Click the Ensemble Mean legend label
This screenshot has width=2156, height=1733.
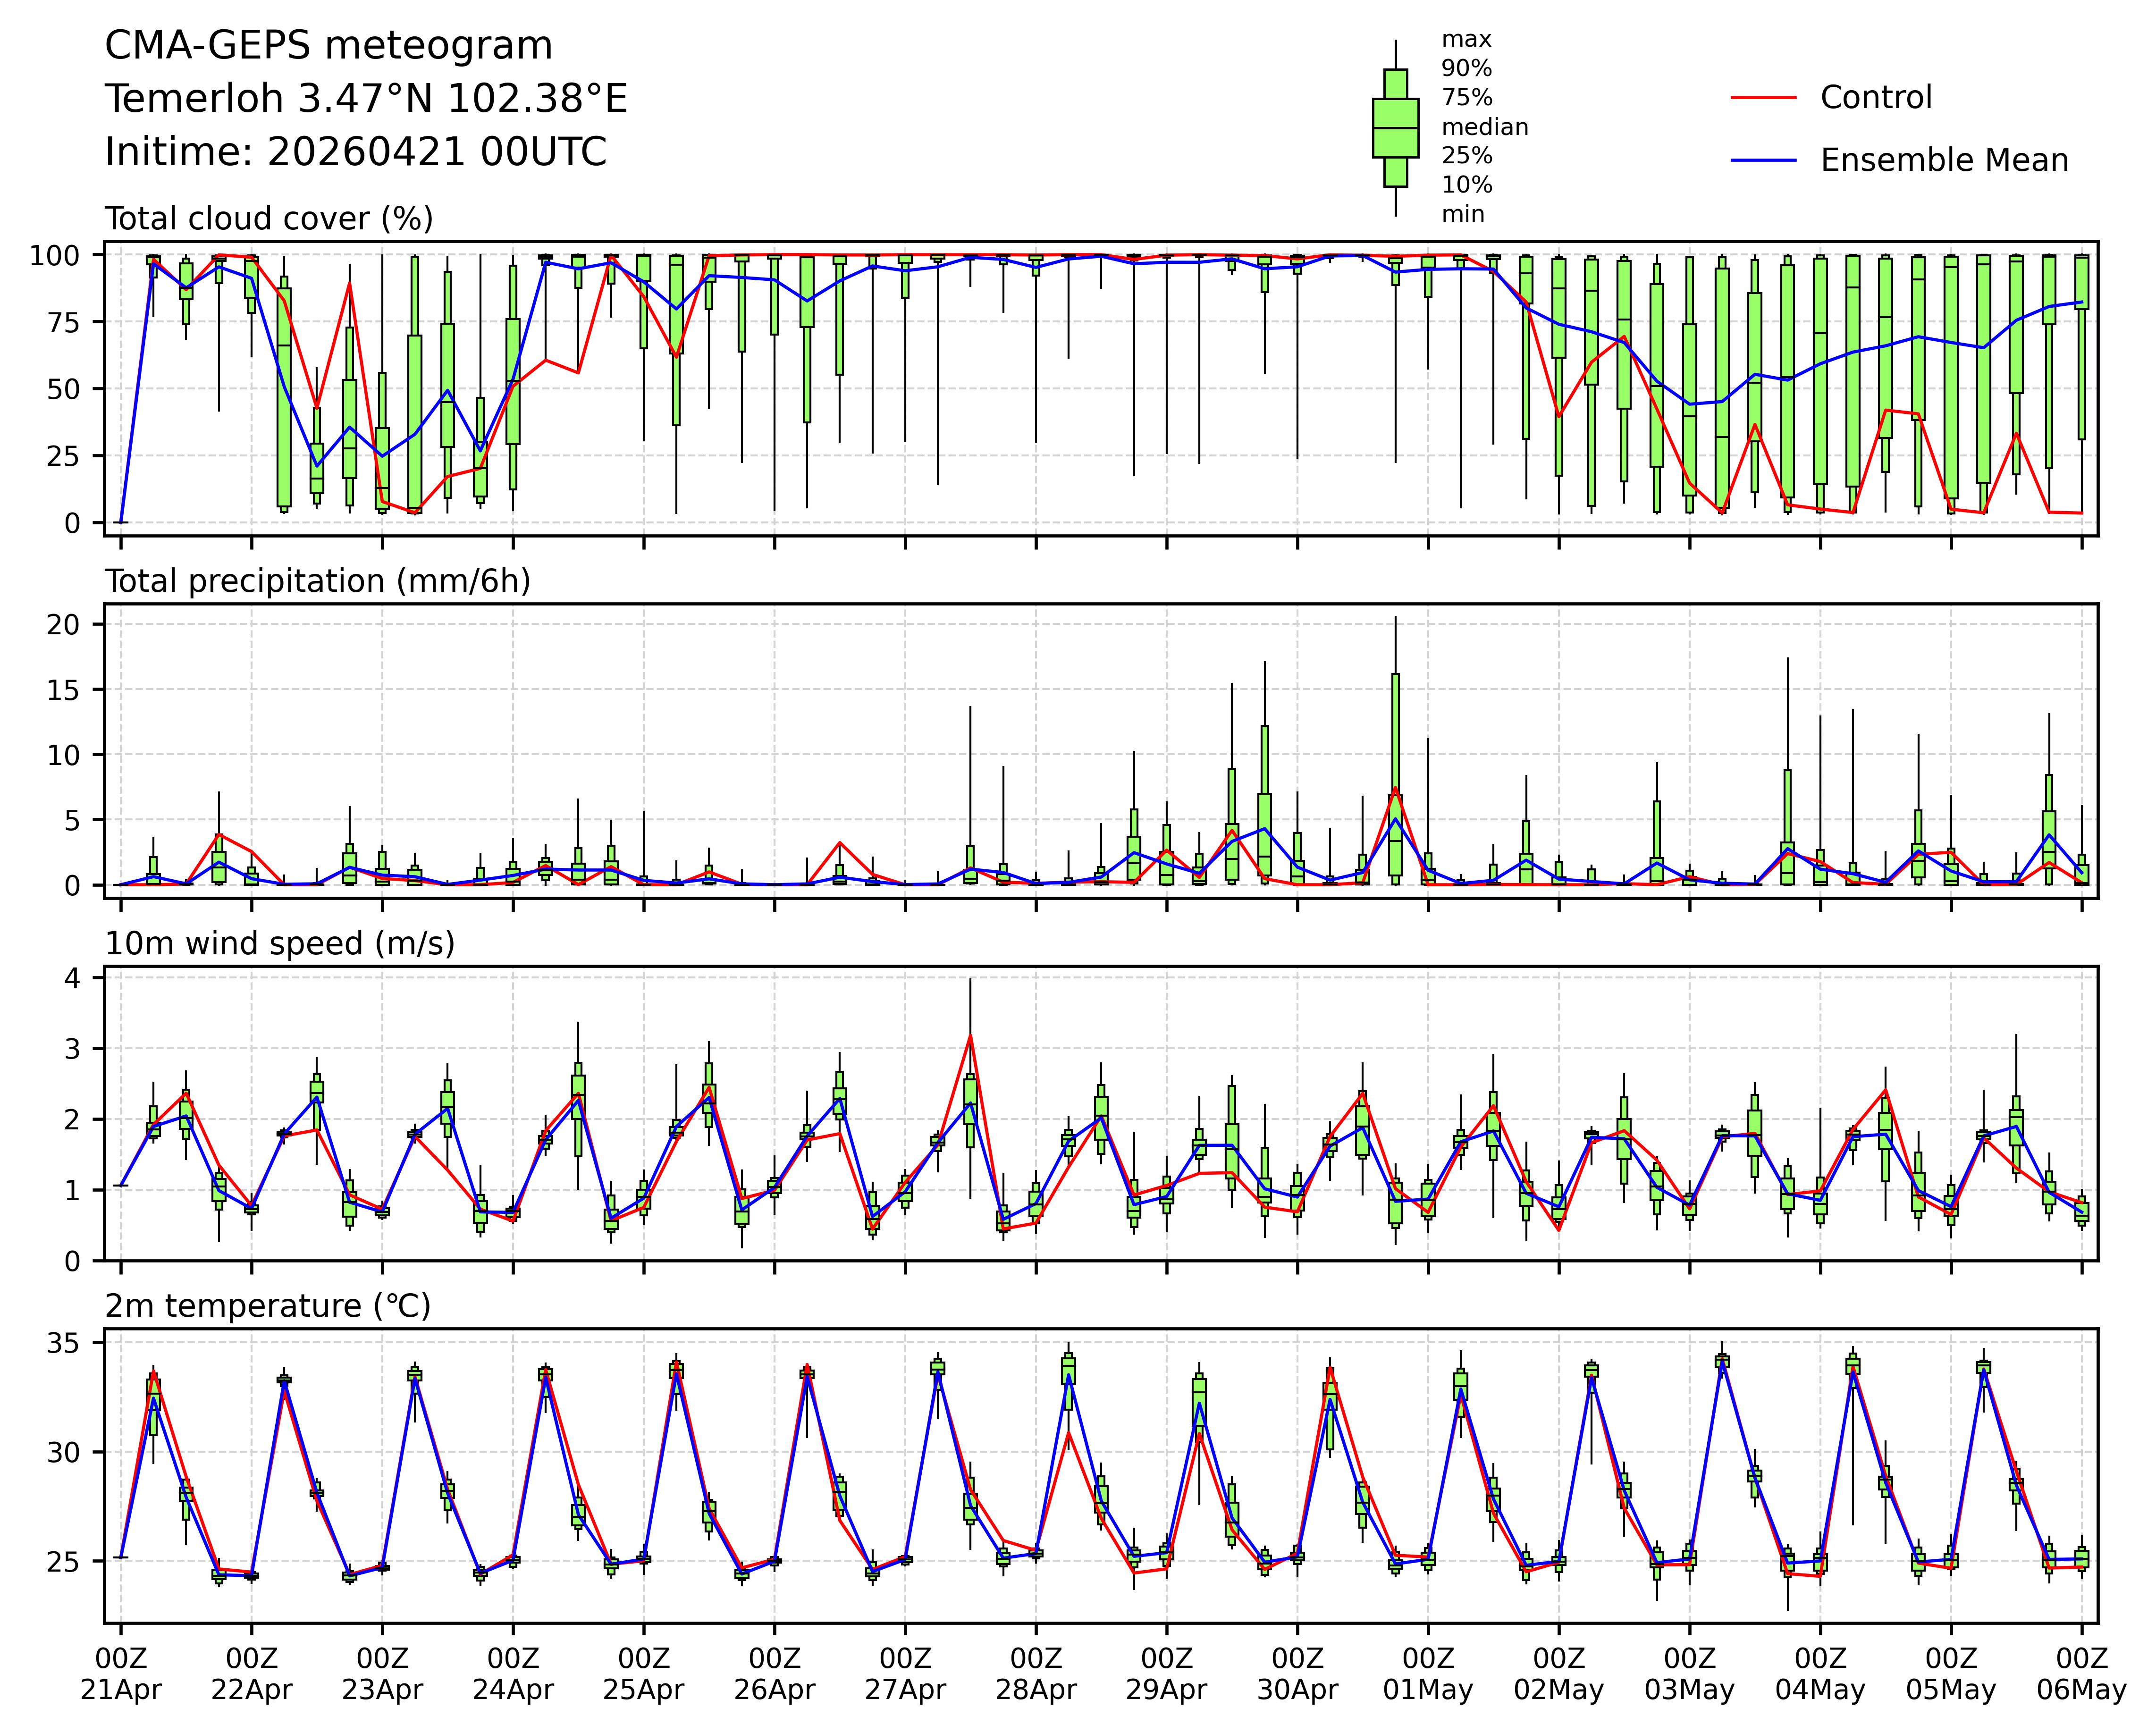coord(1943,161)
